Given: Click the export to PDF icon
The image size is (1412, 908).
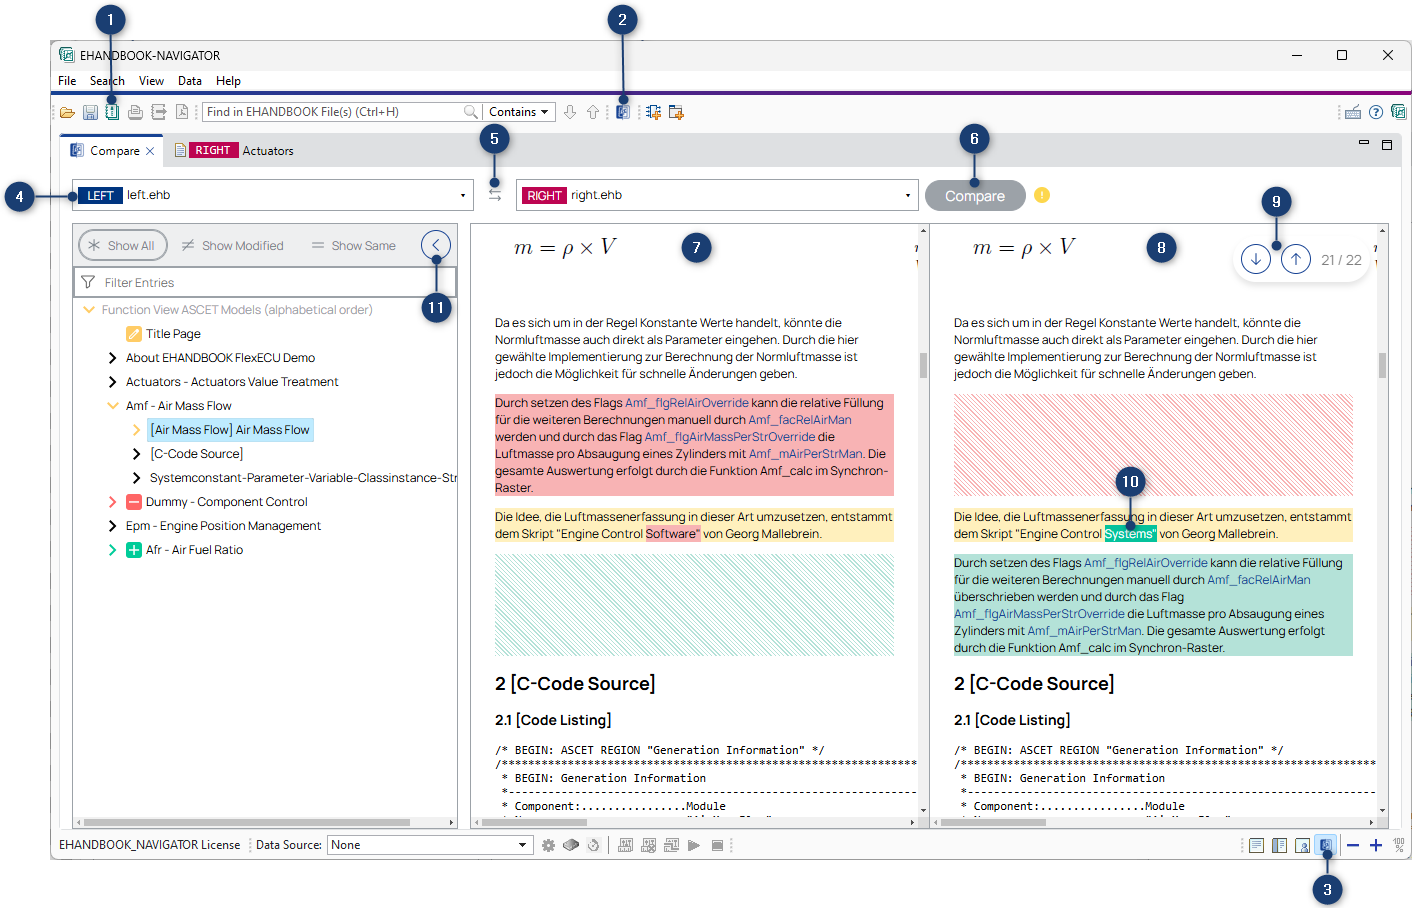Looking at the screenshot, I should point(182,112).
